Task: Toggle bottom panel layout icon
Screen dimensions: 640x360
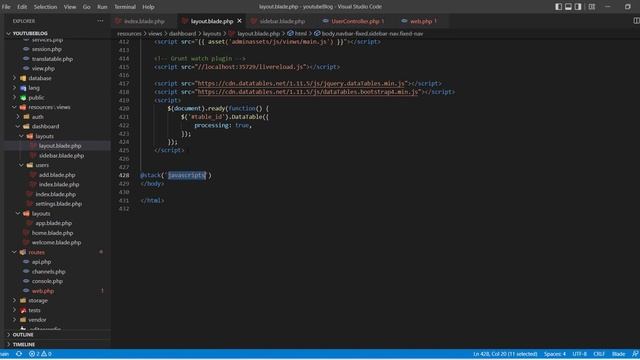Action: 568,7
